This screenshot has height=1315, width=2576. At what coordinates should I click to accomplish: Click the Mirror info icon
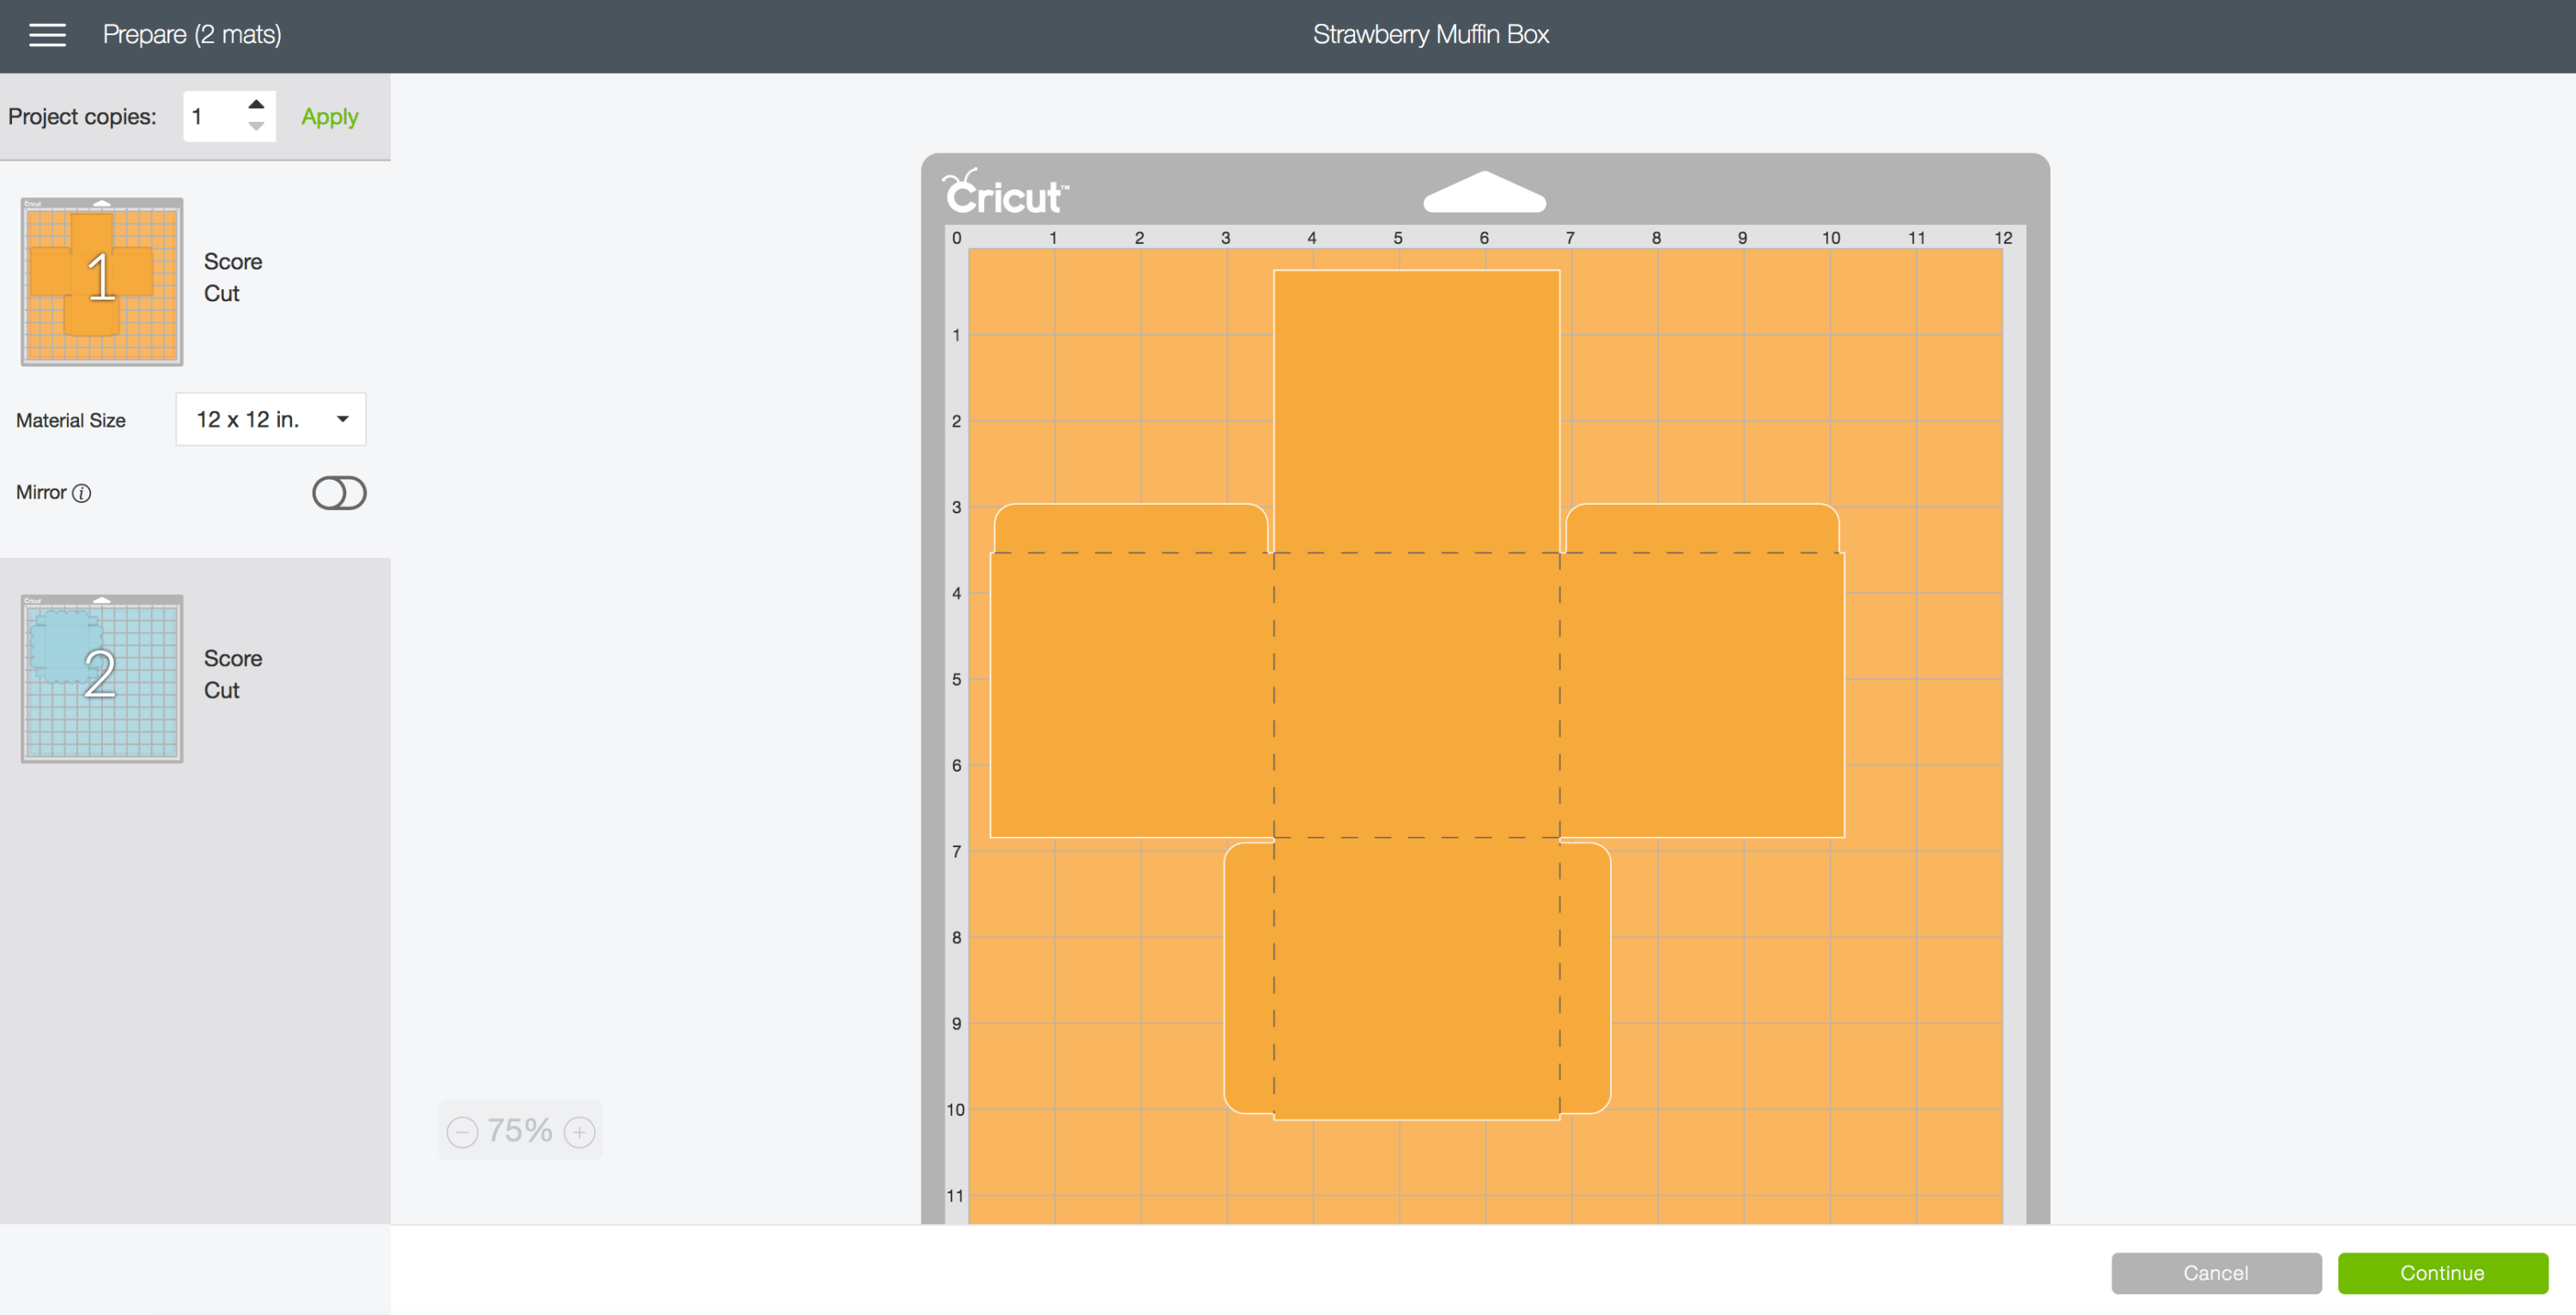[x=82, y=493]
